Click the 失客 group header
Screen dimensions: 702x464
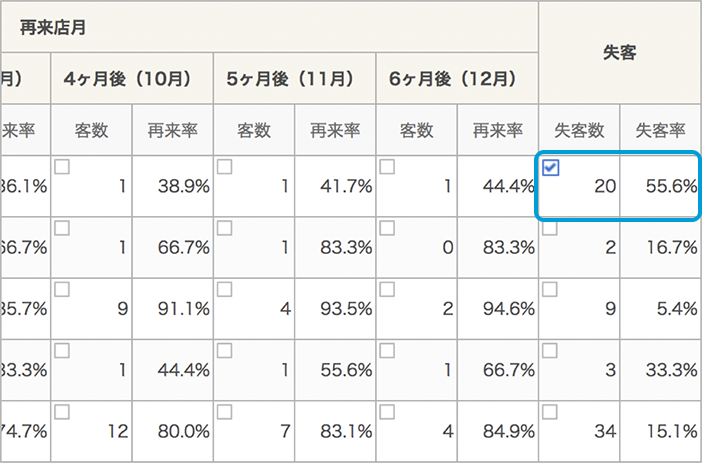pos(620,52)
